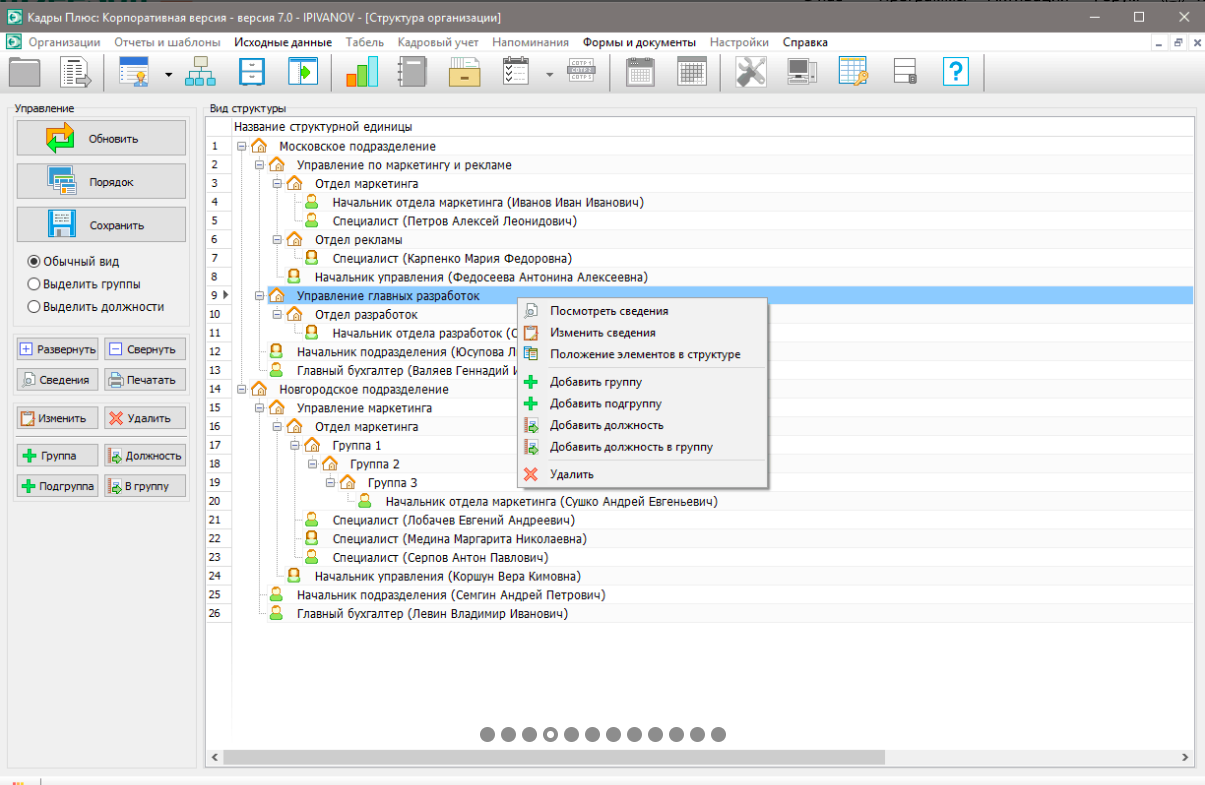Click the Порядок button
Screen dimensions: 1205x785
pos(101,181)
